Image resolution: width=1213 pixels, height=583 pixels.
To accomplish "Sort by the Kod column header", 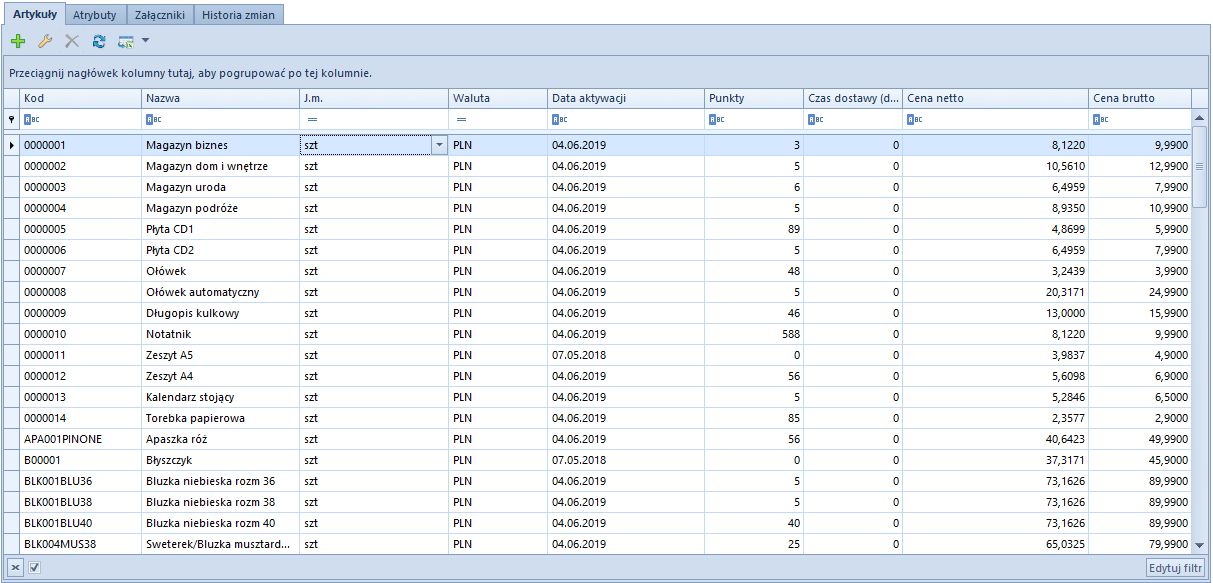I will [x=80, y=98].
